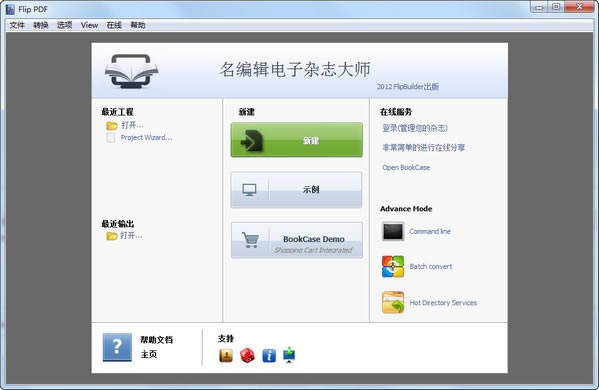The width and height of the screenshot is (599, 390).
Task: Maximize the Flip PDF window
Action: (556, 7)
